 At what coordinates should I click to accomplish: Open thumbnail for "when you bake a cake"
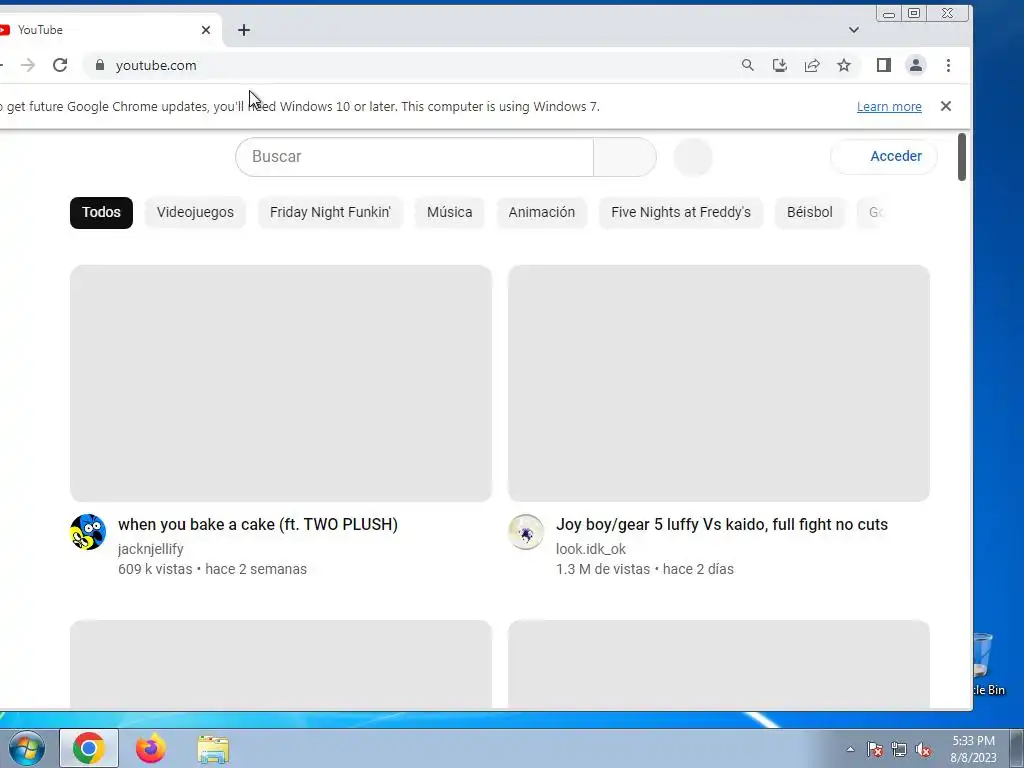(x=281, y=383)
